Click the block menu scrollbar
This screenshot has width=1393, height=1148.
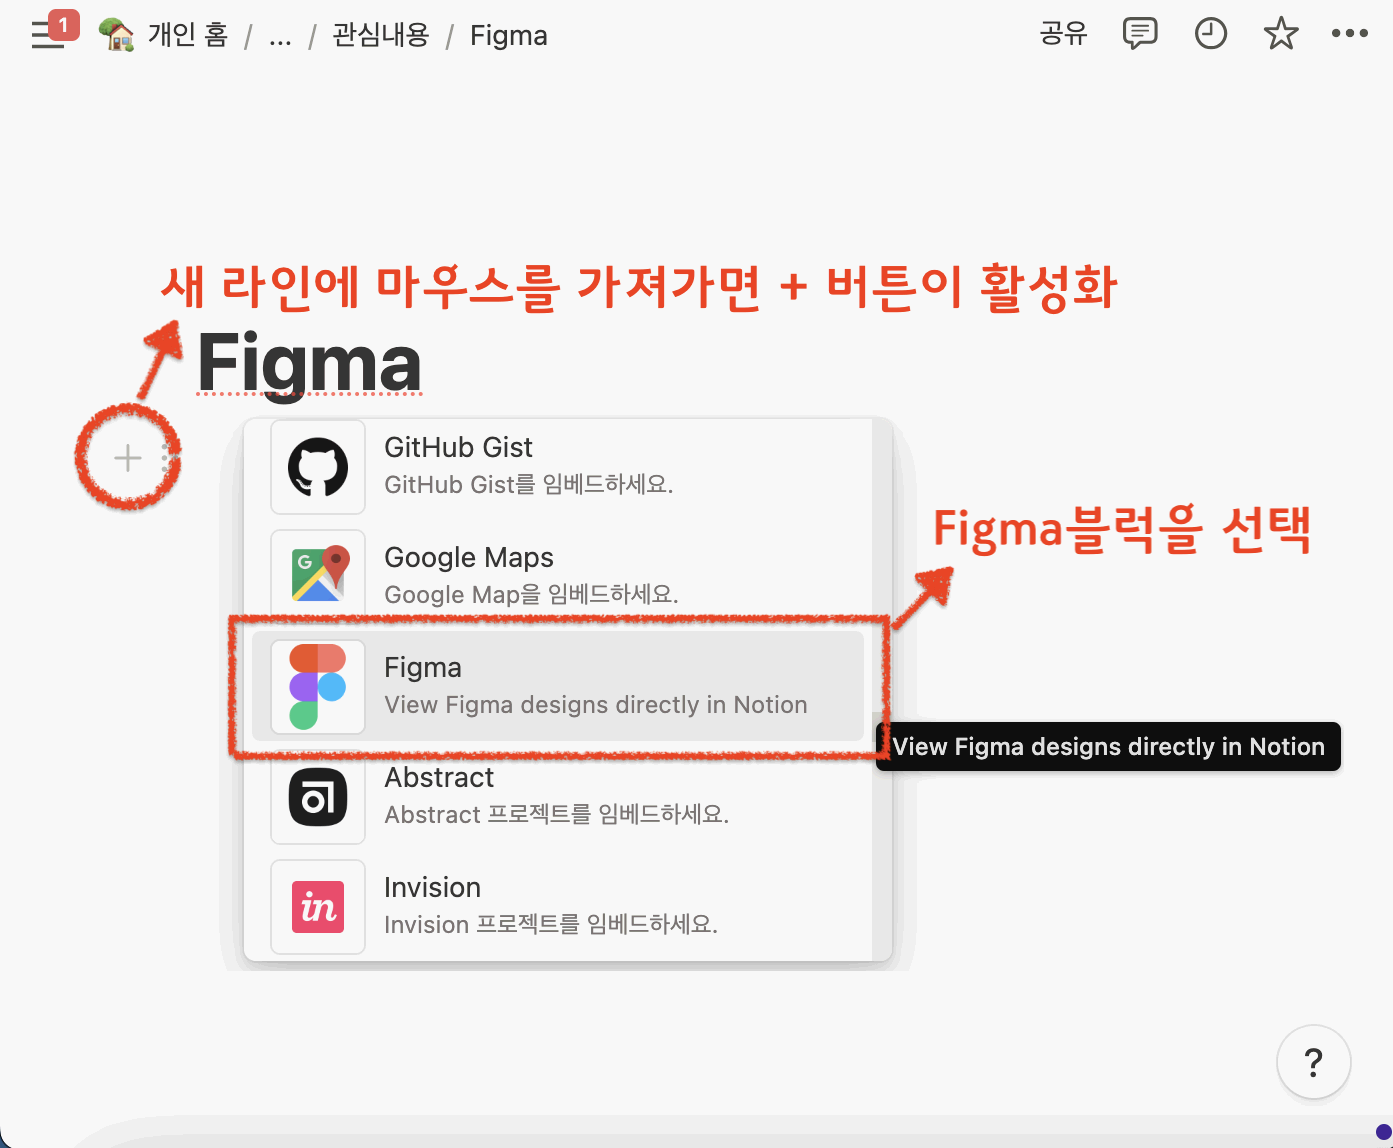[x=881, y=688]
